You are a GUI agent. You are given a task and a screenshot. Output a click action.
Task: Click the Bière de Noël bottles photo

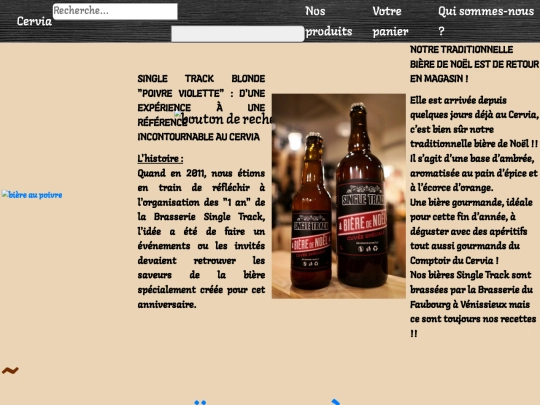click(339, 196)
